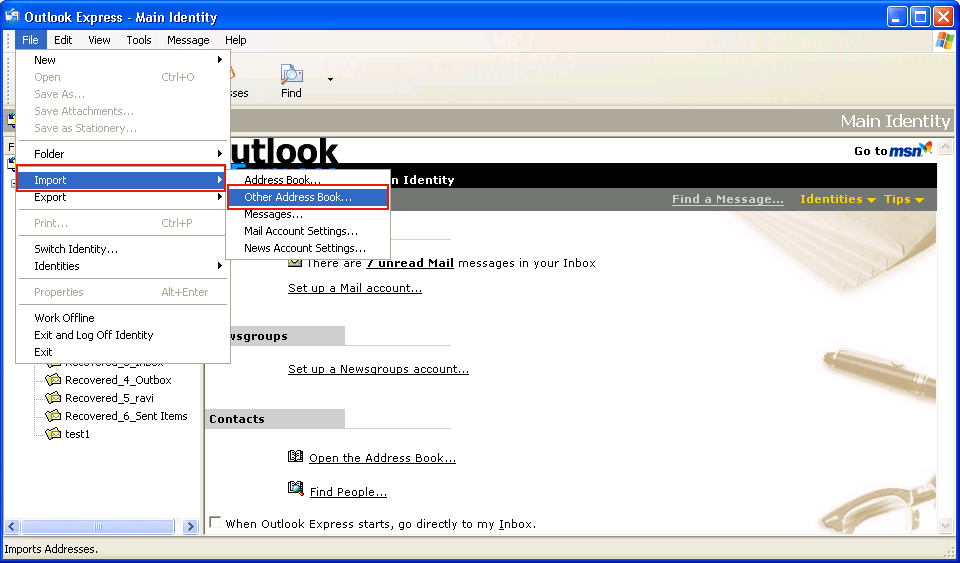This screenshot has height=563, width=960.
Task: Click the Recovered_5_ravi folder icon
Action: point(54,398)
